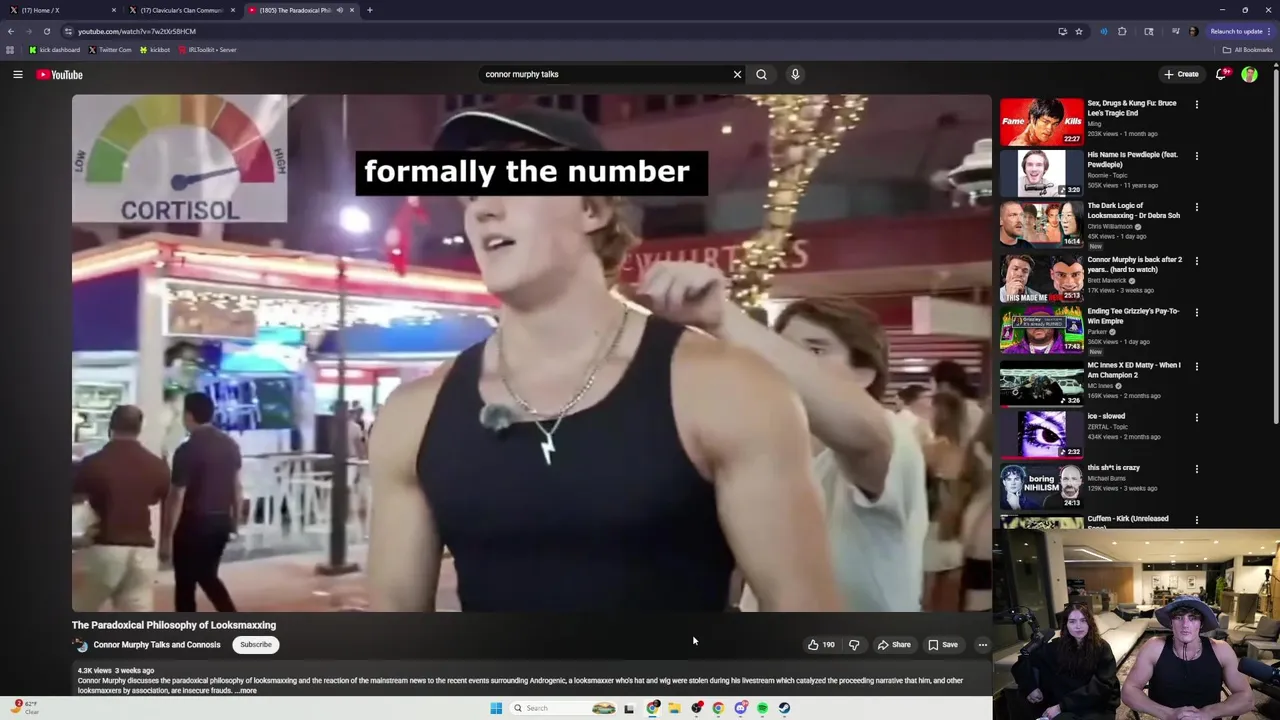Open options for Dark Logic of Looksmaxxing video
Screen dimensions: 1280x720
pyautogui.click(x=1196, y=208)
